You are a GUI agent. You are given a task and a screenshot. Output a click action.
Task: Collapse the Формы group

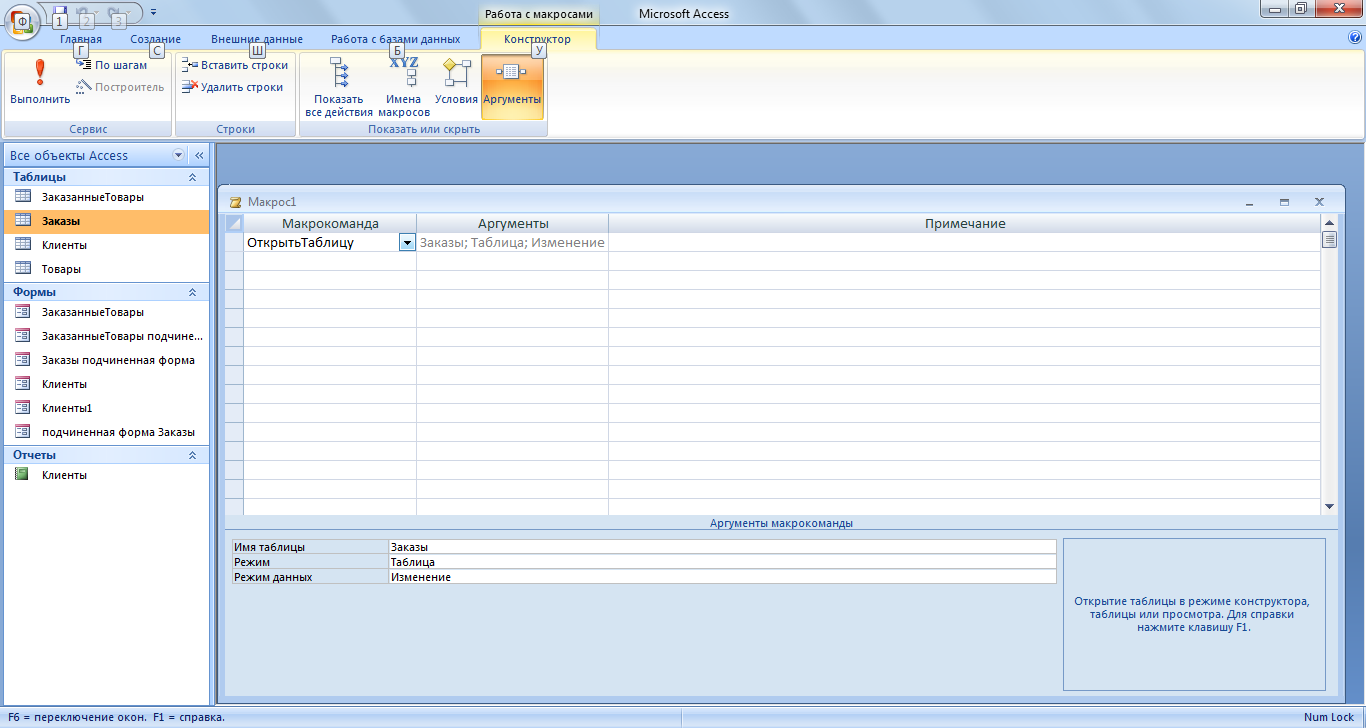(x=192, y=292)
